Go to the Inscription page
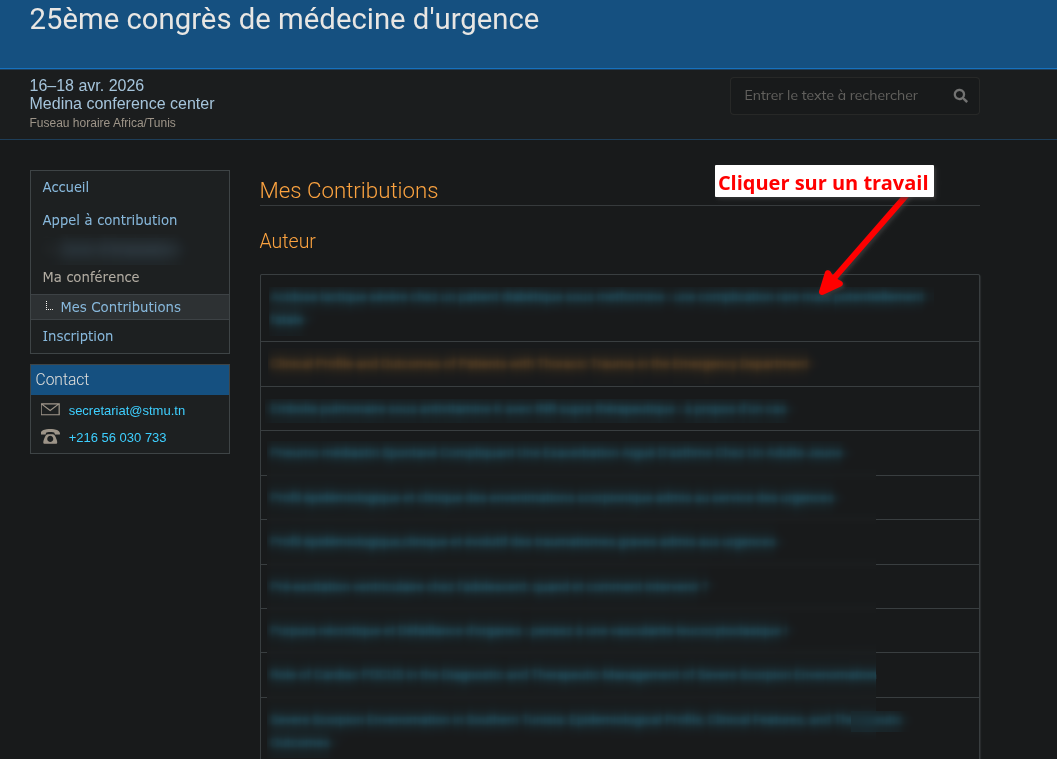The image size is (1057, 759). pyautogui.click(x=78, y=336)
